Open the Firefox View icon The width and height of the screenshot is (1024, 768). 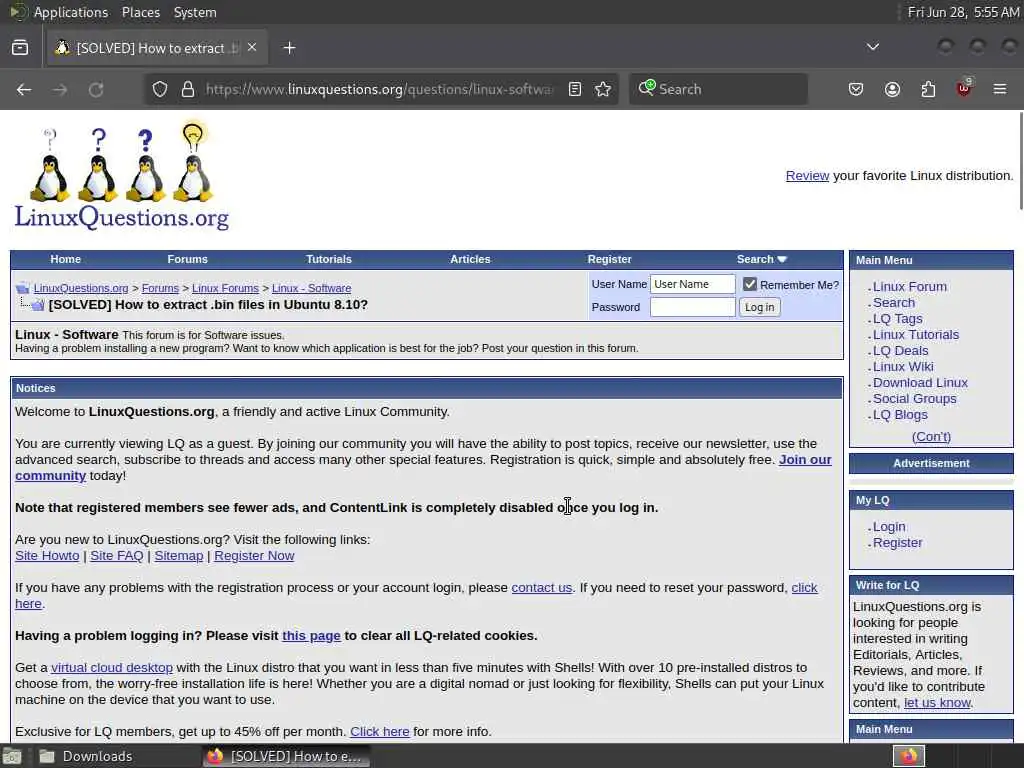click(20, 48)
